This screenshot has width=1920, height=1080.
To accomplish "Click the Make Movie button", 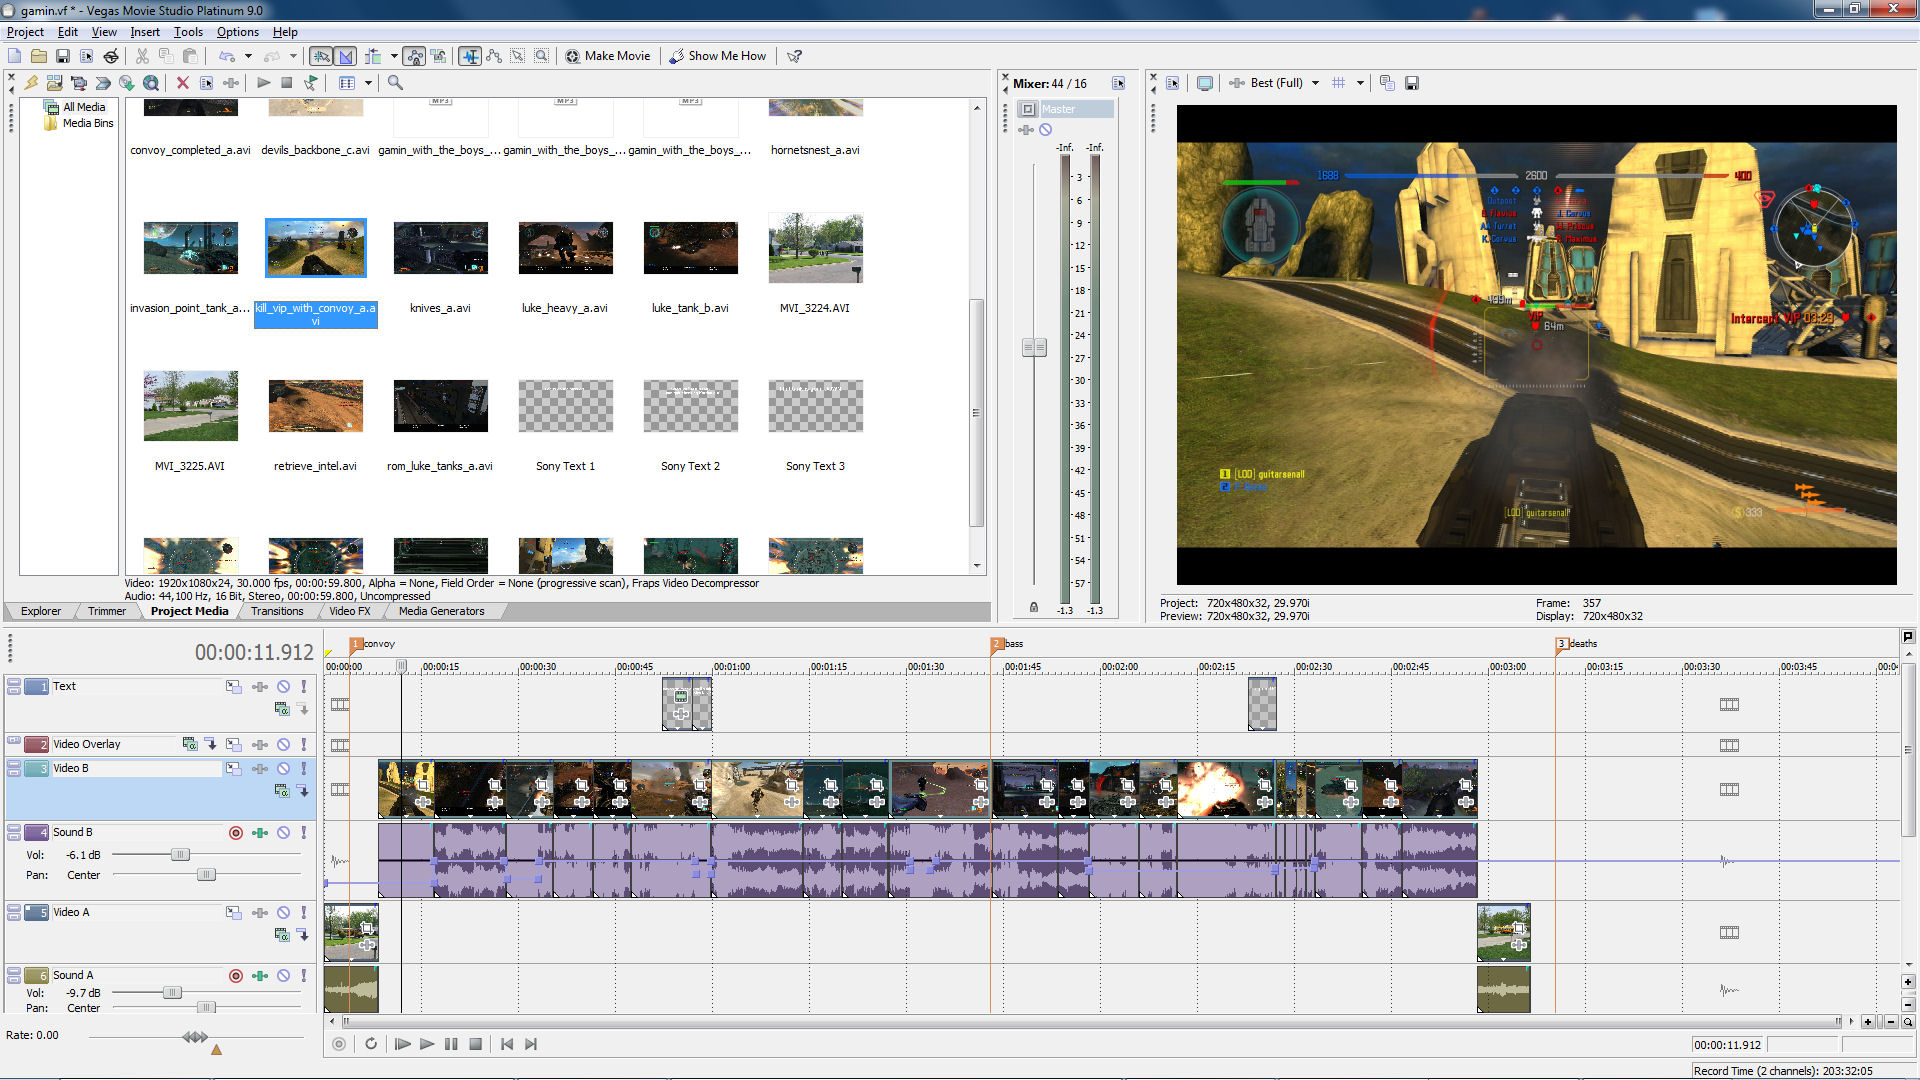I will (x=607, y=56).
